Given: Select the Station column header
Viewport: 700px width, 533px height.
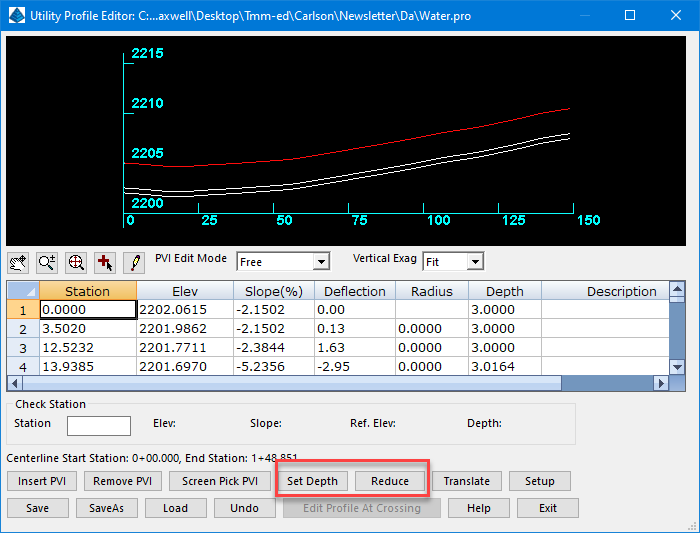Looking at the screenshot, I should point(87,291).
